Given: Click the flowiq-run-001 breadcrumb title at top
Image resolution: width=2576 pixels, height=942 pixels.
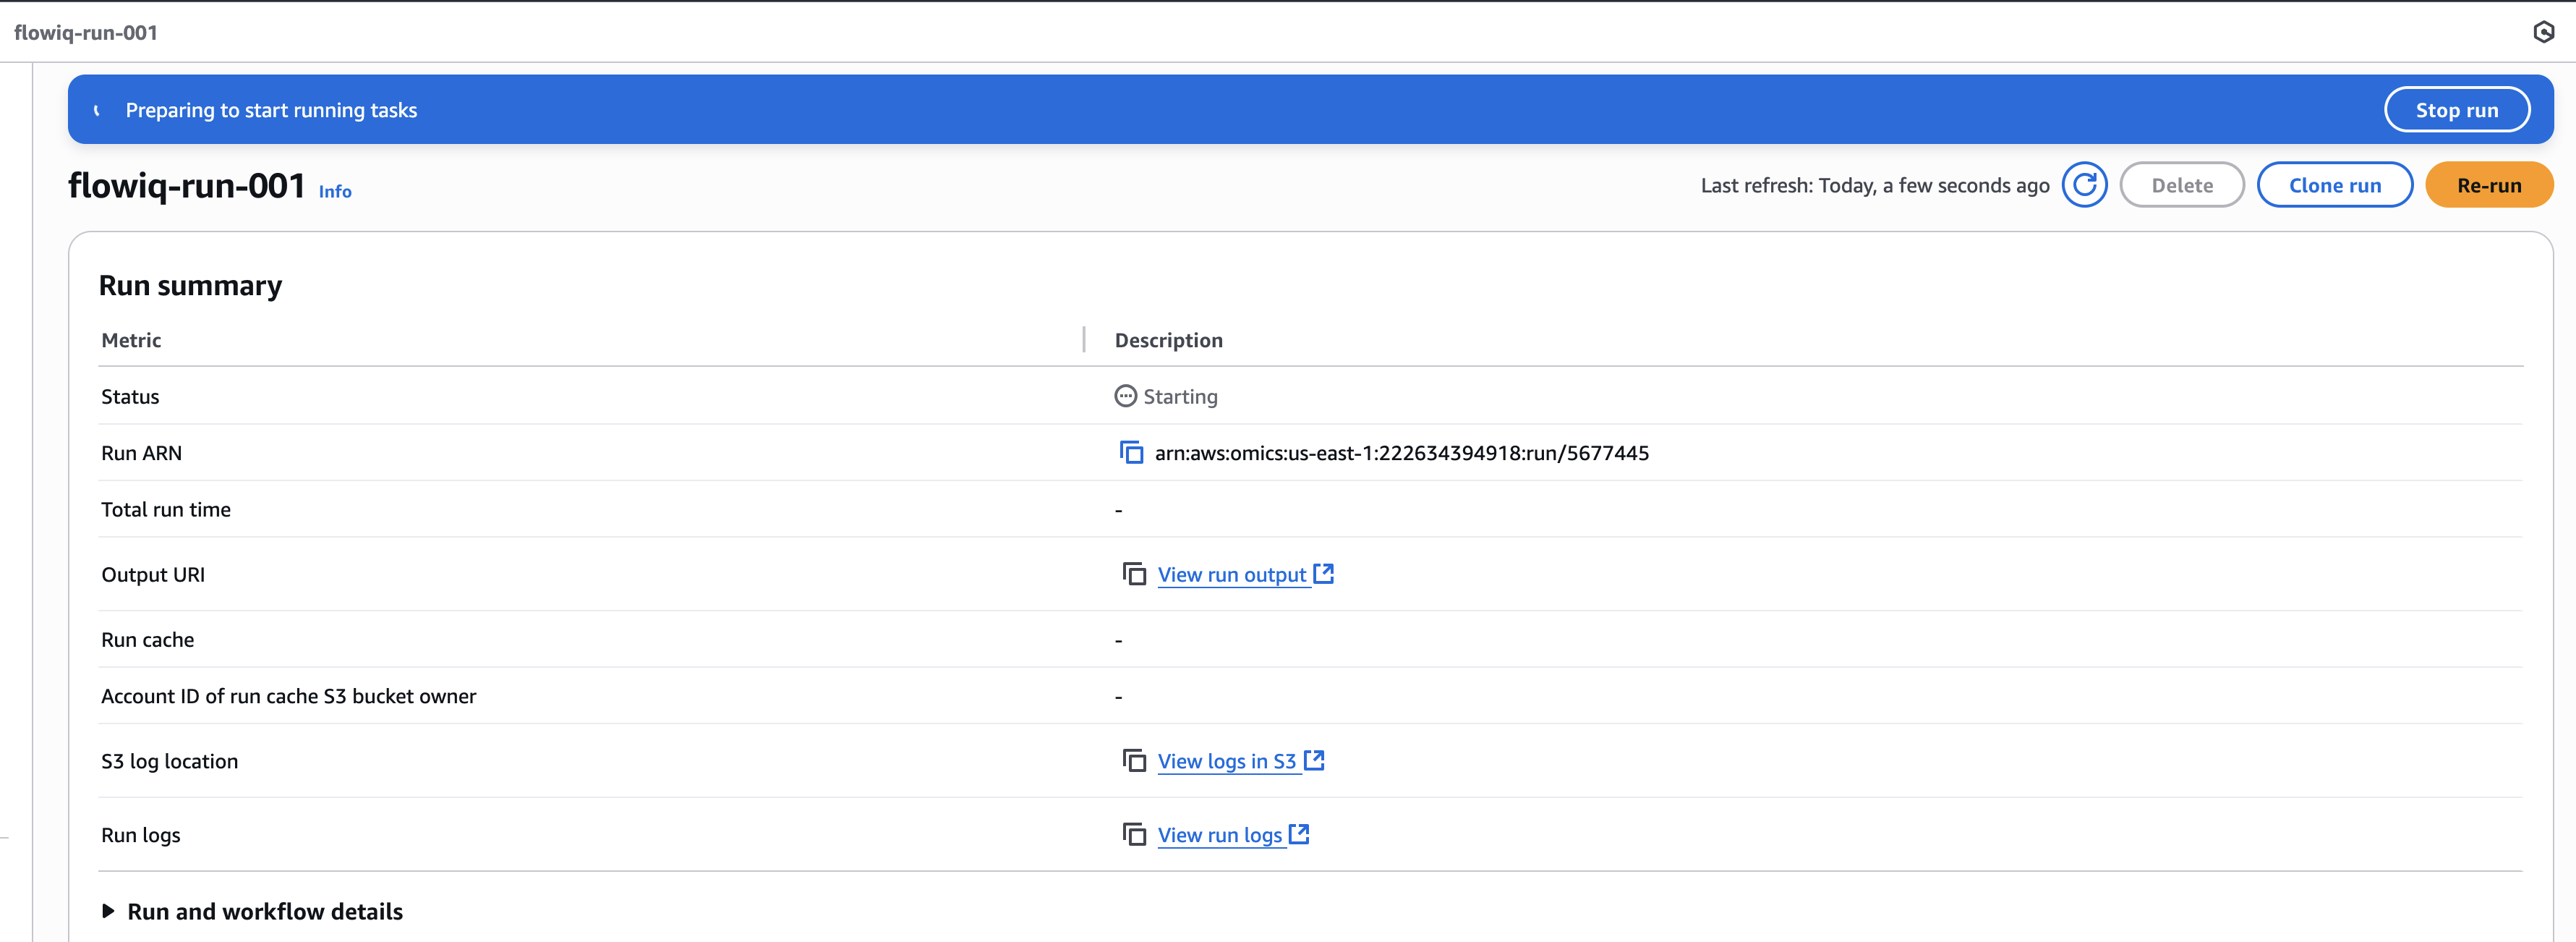Looking at the screenshot, I should coord(86,32).
